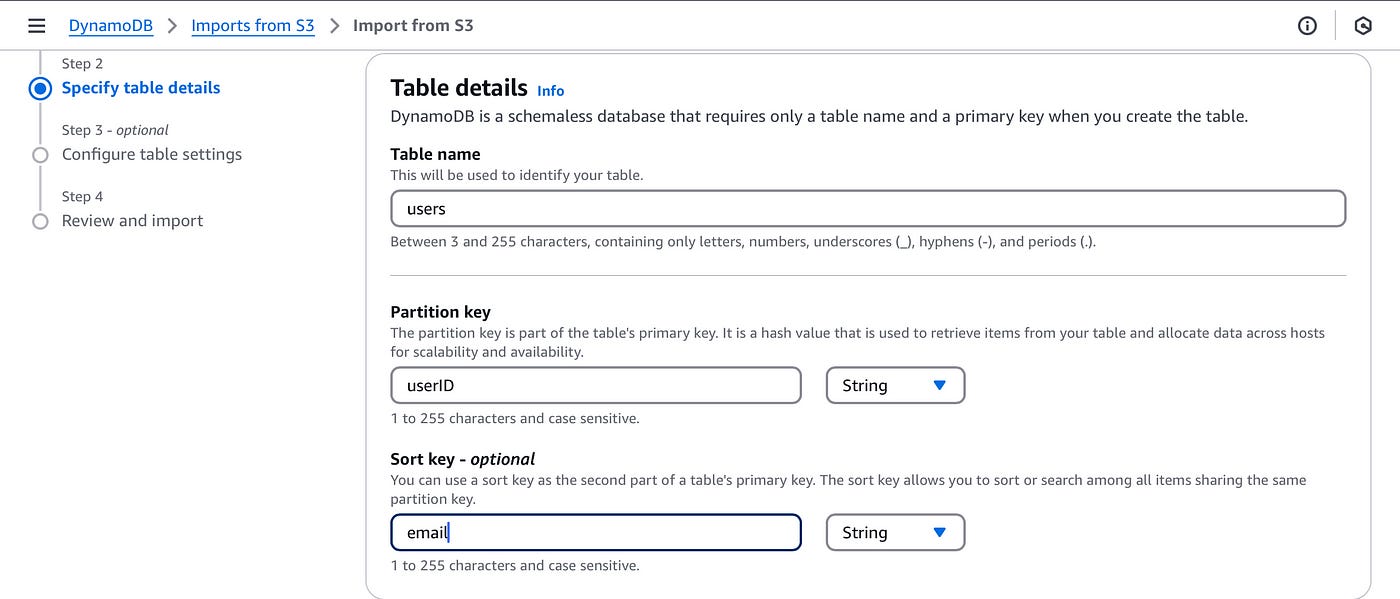Select the Review and import step radio
The image size is (1400, 599).
point(40,221)
